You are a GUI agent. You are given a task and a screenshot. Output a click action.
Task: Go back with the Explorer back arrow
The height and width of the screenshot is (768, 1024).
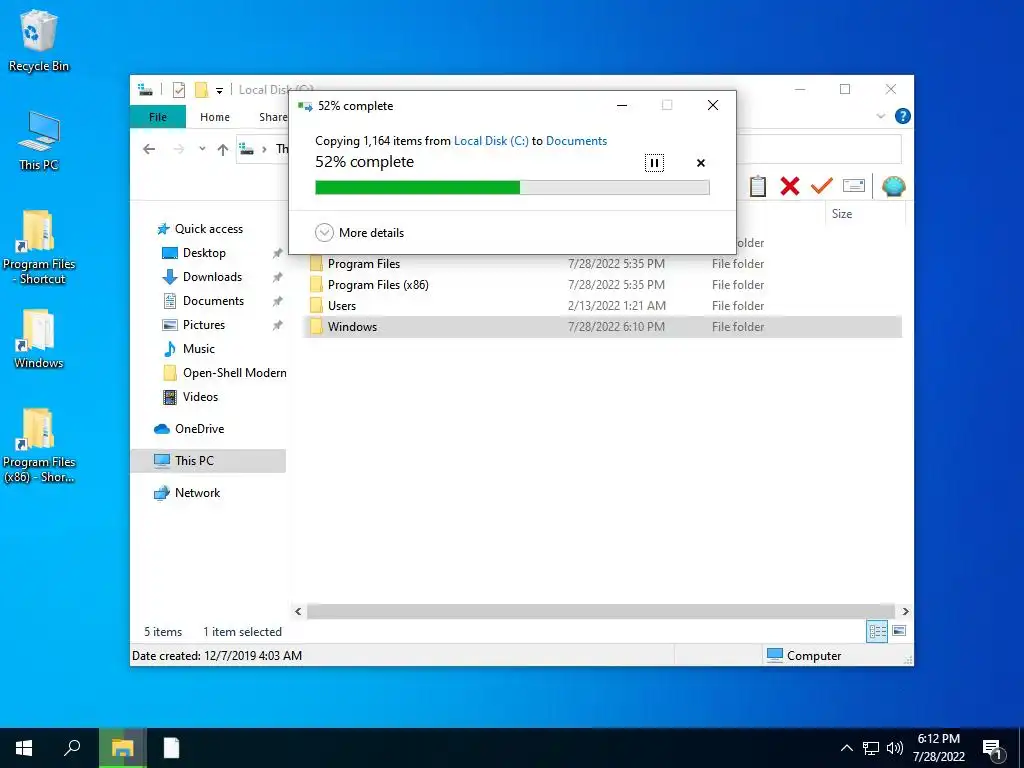149,149
